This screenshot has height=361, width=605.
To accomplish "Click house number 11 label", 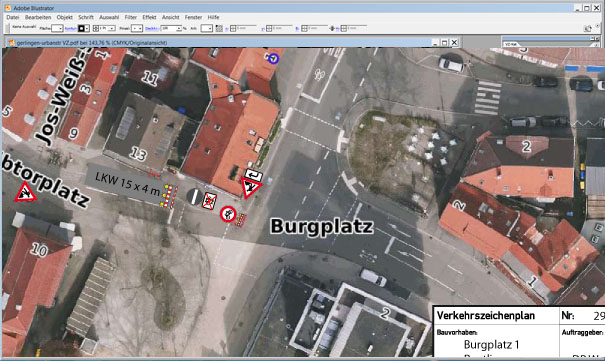I will [x=150, y=78].
